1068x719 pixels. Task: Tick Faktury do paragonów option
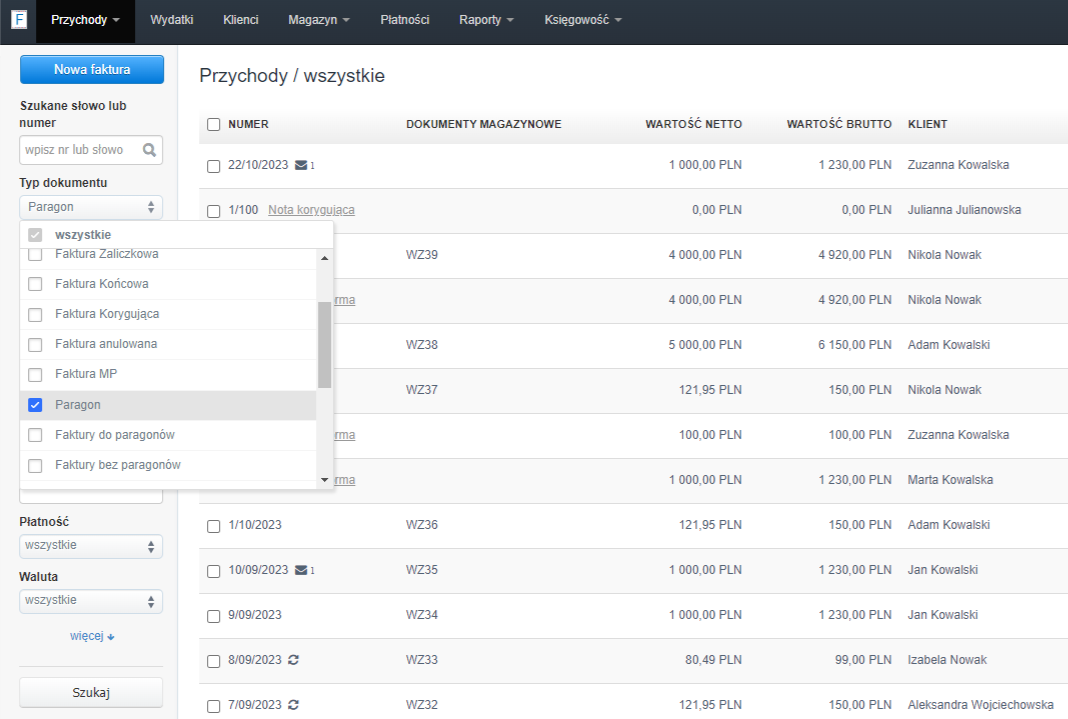pos(35,435)
